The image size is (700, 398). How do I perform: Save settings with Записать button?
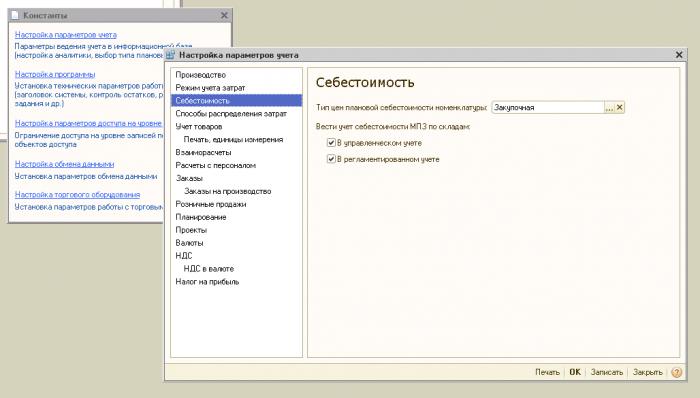pos(607,372)
